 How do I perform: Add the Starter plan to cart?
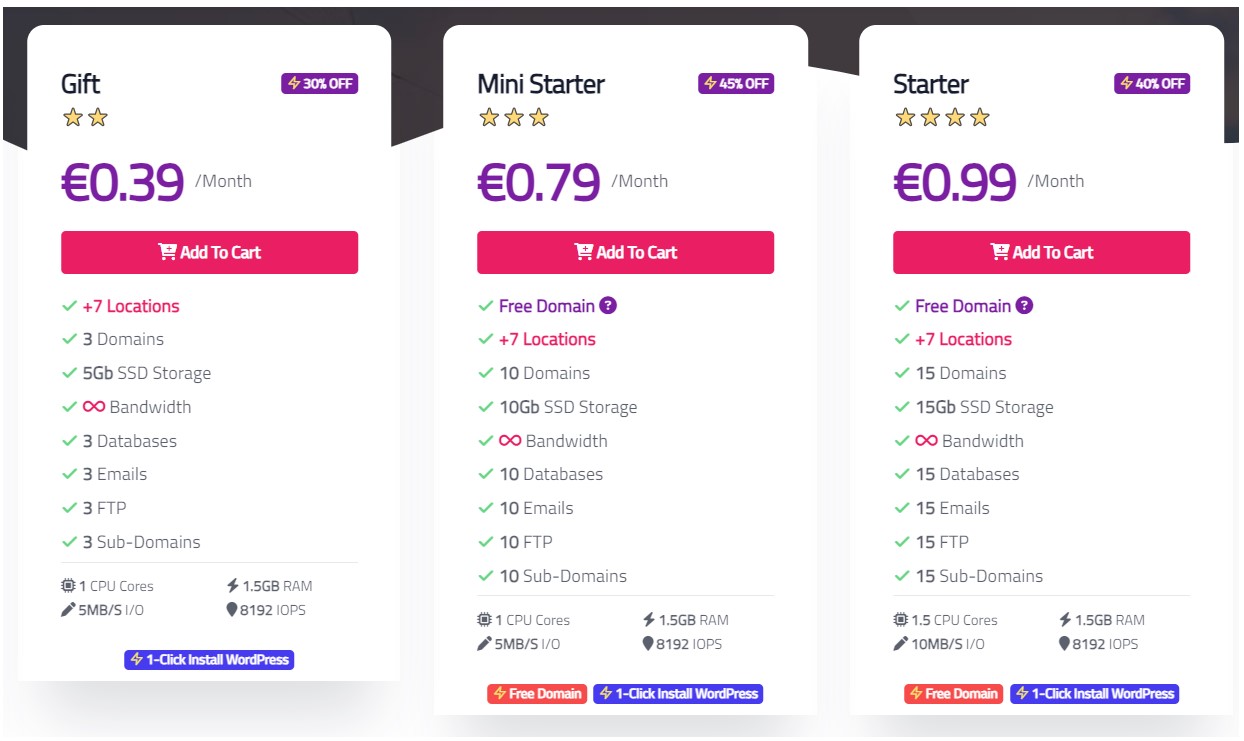[1041, 252]
